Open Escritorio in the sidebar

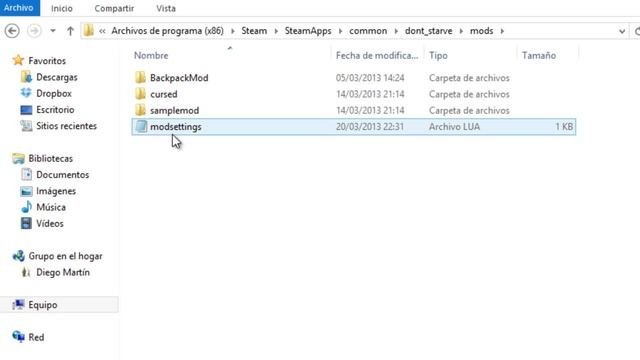click(55, 110)
